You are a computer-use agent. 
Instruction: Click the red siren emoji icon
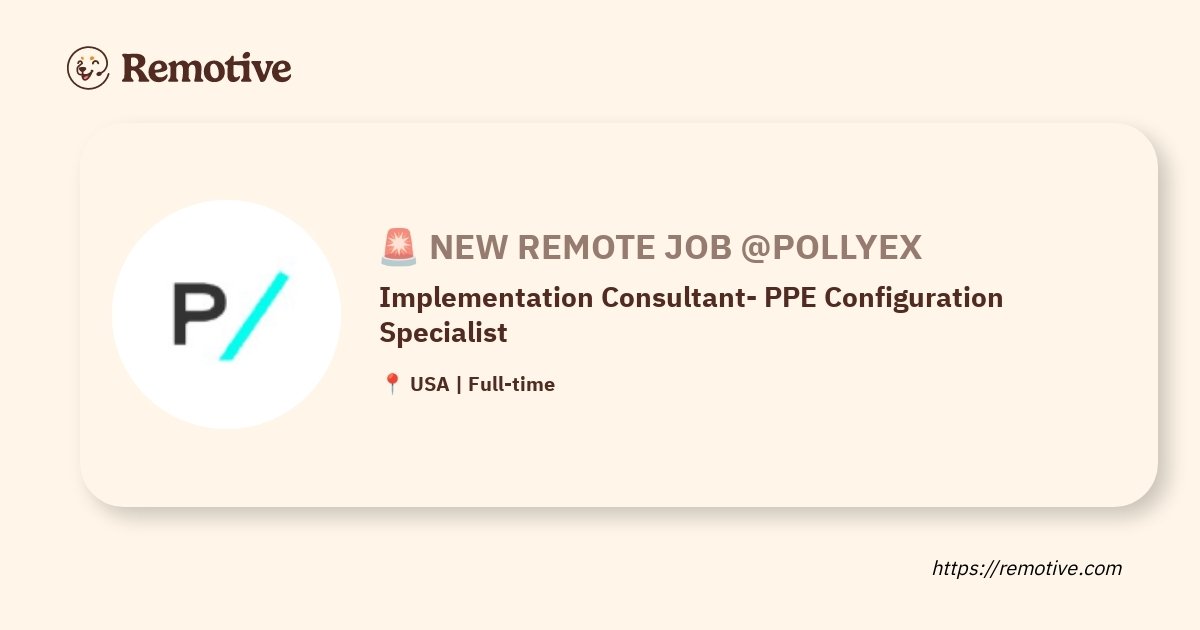(x=399, y=246)
